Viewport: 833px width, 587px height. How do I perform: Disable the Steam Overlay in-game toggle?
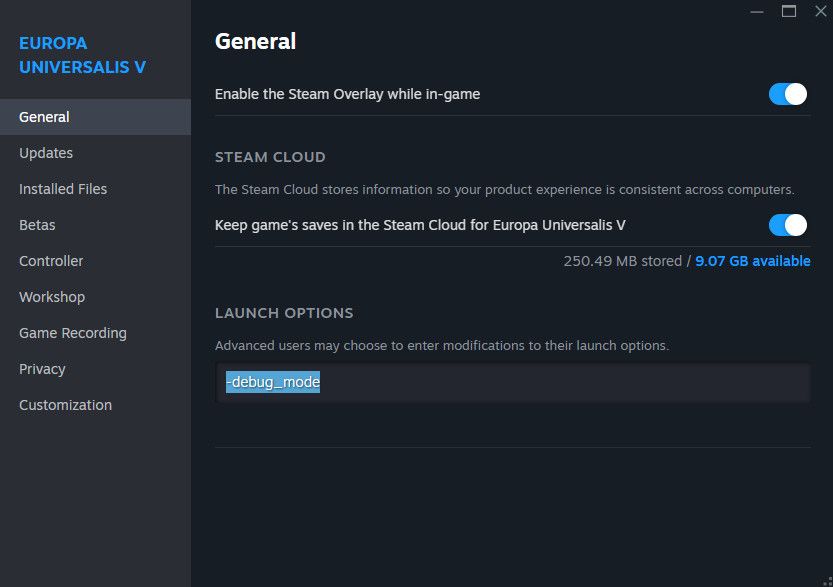(787, 94)
